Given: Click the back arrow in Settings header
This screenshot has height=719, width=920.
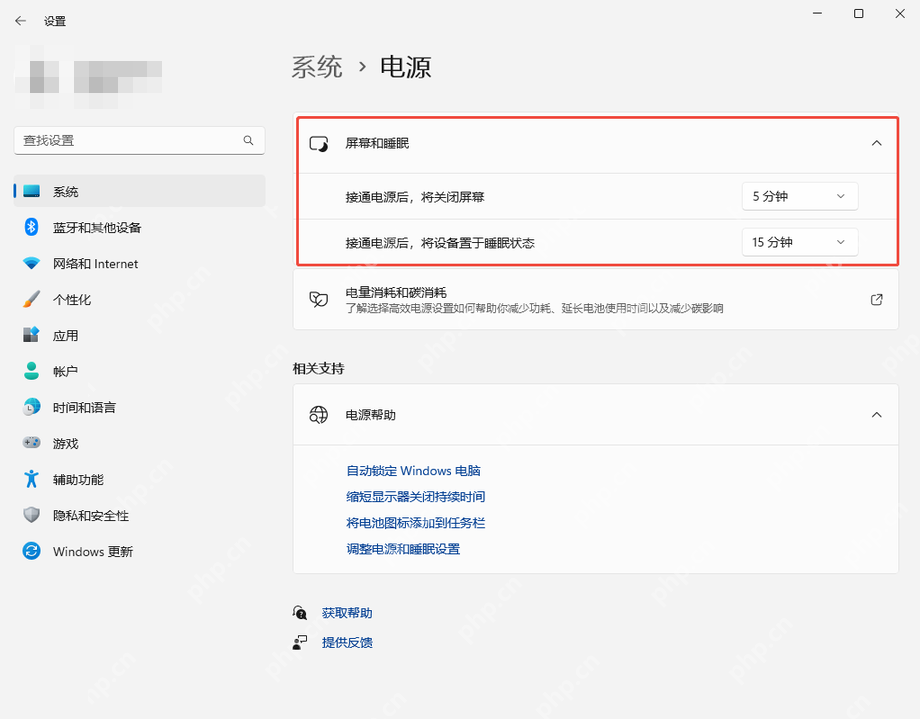Looking at the screenshot, I should pyautogui.click(x=21, y=21).
